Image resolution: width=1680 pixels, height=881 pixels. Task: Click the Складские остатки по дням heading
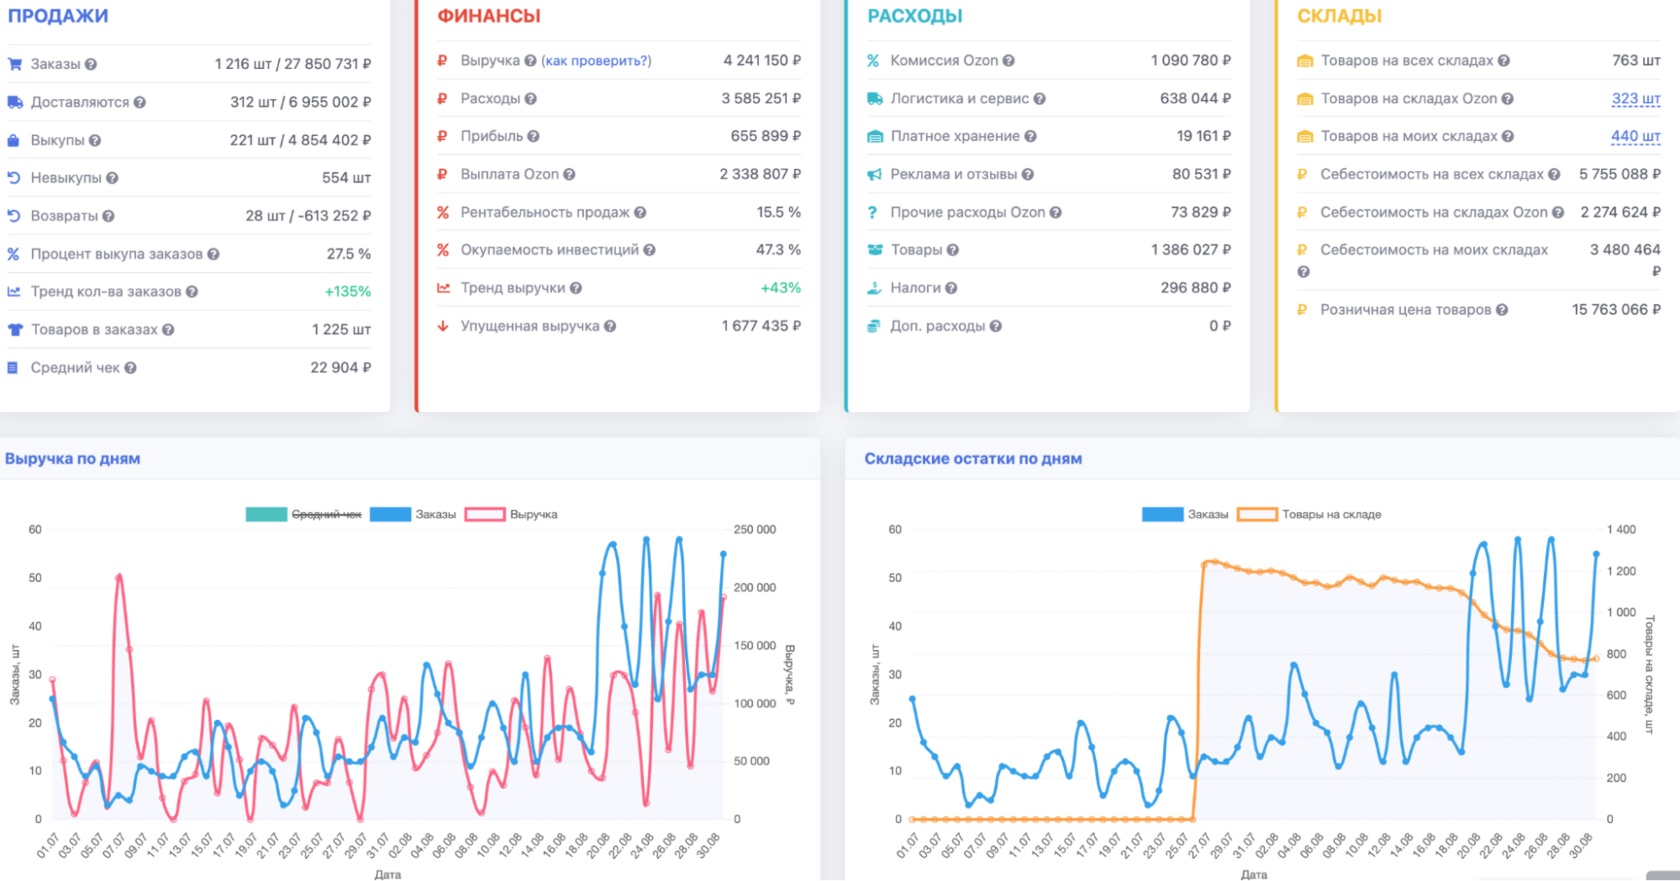click(973, 459)
